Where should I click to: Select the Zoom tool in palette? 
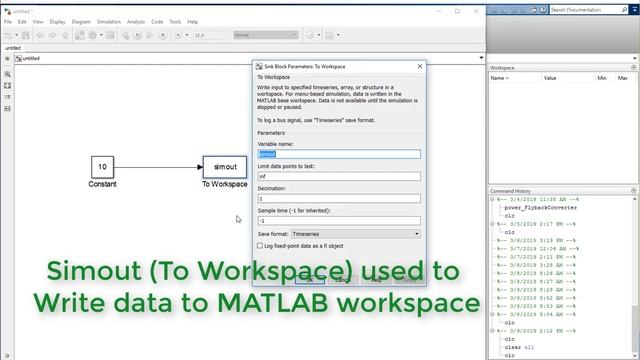(7, 74)
